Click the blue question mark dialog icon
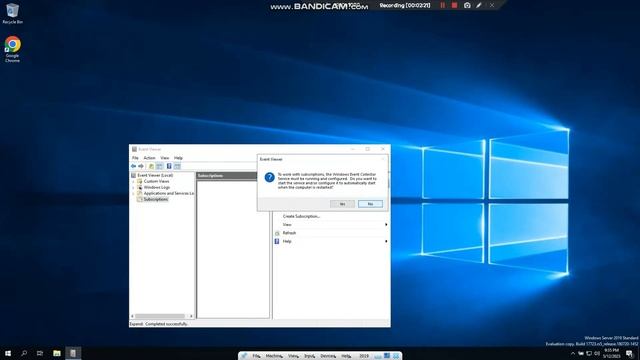Screen dimensions: 640x360 pyautogui.click(x=269, y=177)
